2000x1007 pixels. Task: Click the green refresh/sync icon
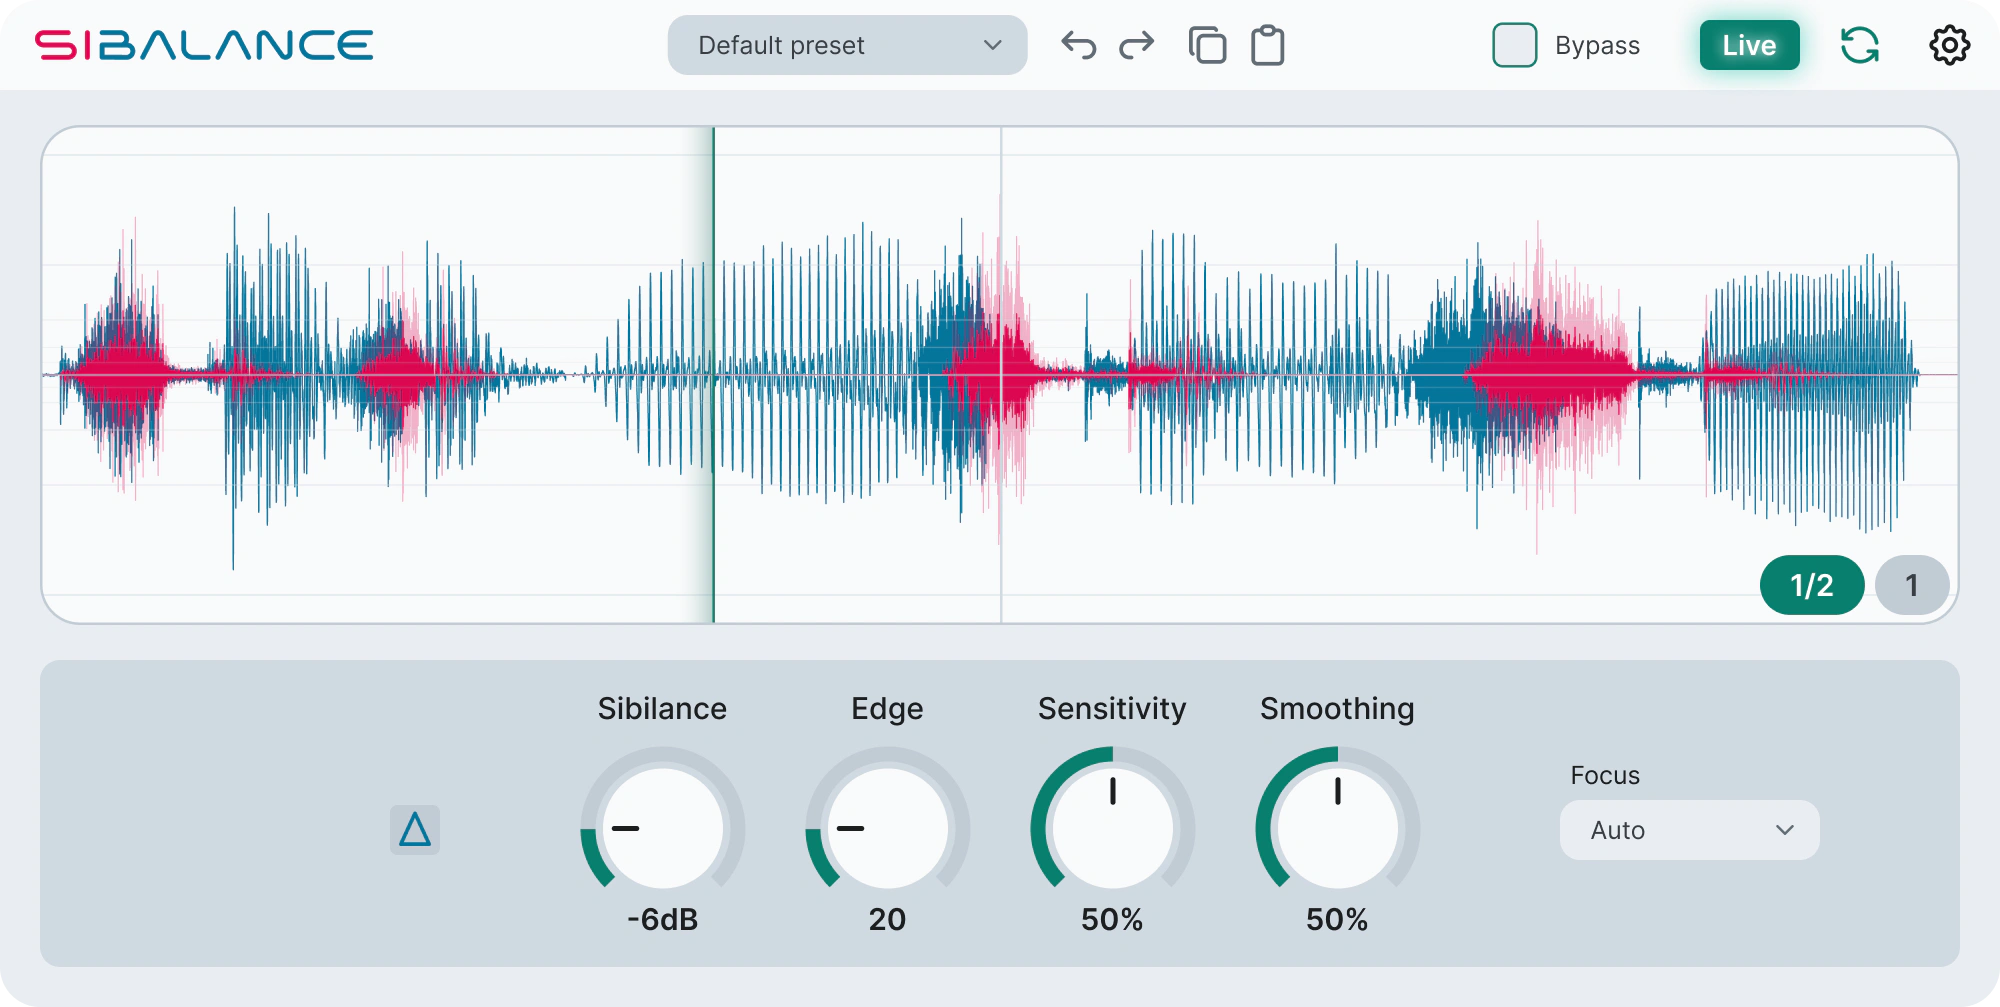point(1860,45)
